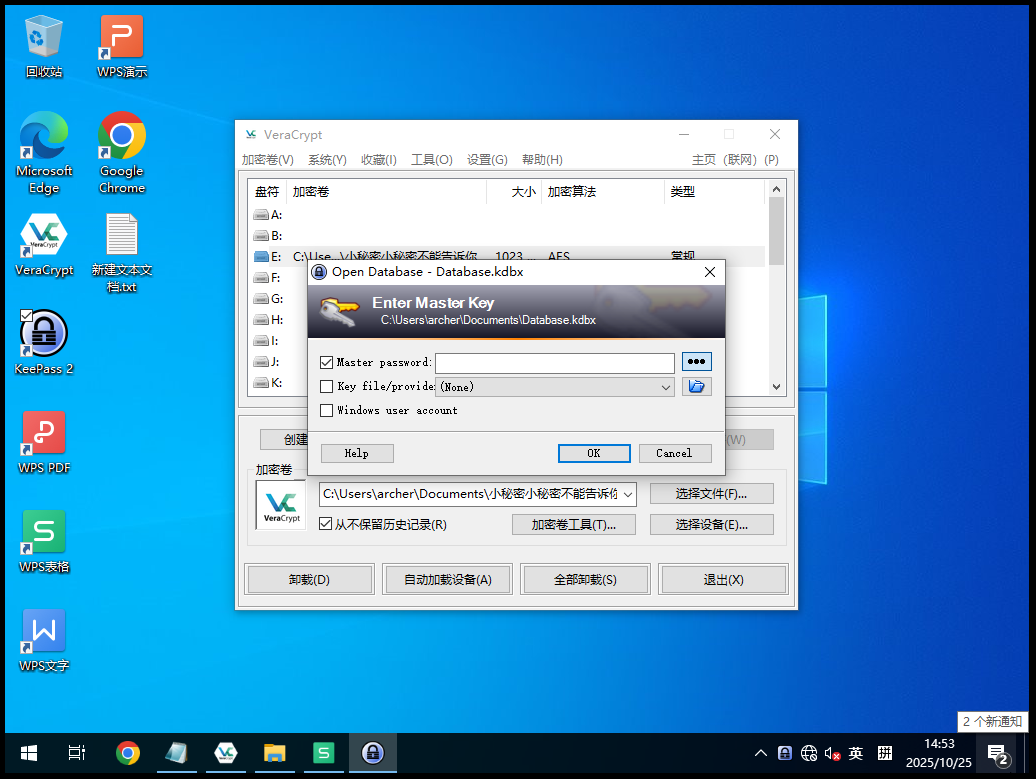Click the 退出(X) button

pos(723,579)
